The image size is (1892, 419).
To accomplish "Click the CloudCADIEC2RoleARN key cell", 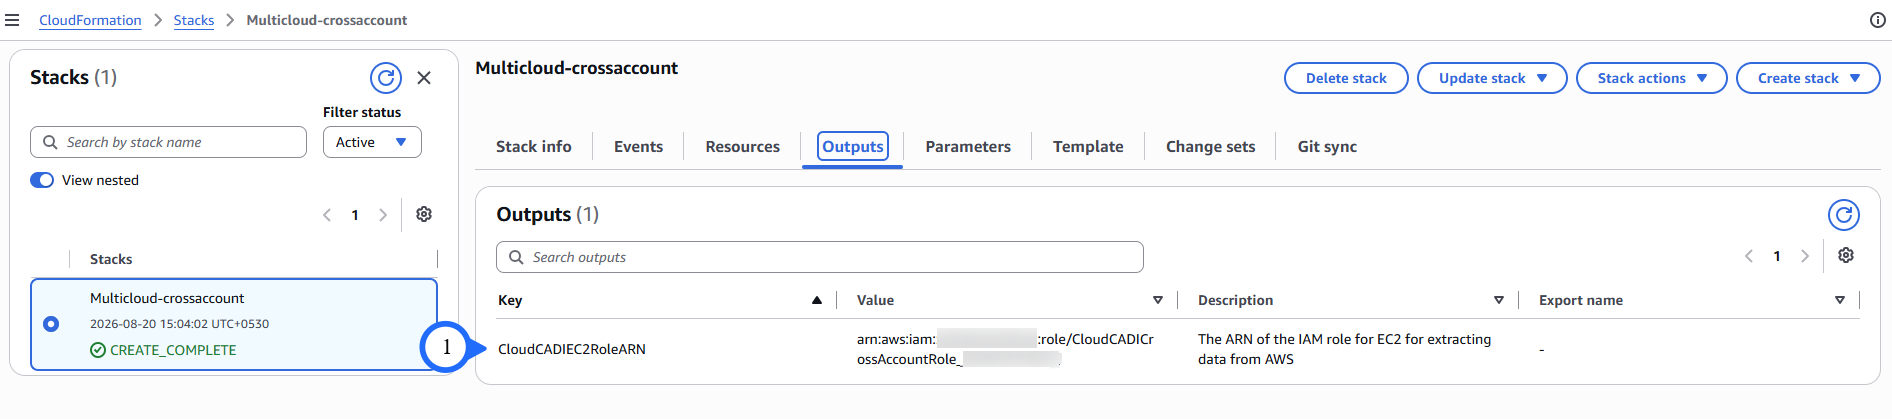I will pos(572,349).
